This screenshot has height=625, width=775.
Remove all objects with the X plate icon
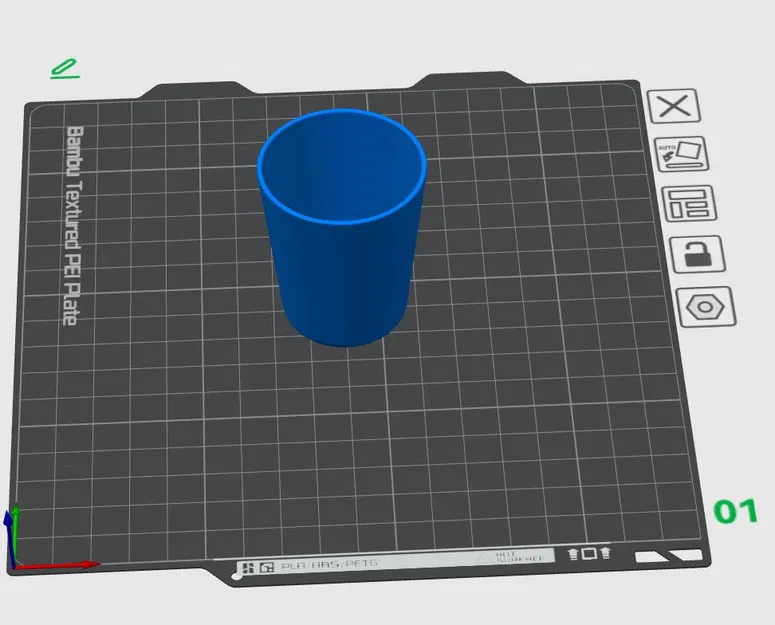pyautogui.click(x=674, y=106)
